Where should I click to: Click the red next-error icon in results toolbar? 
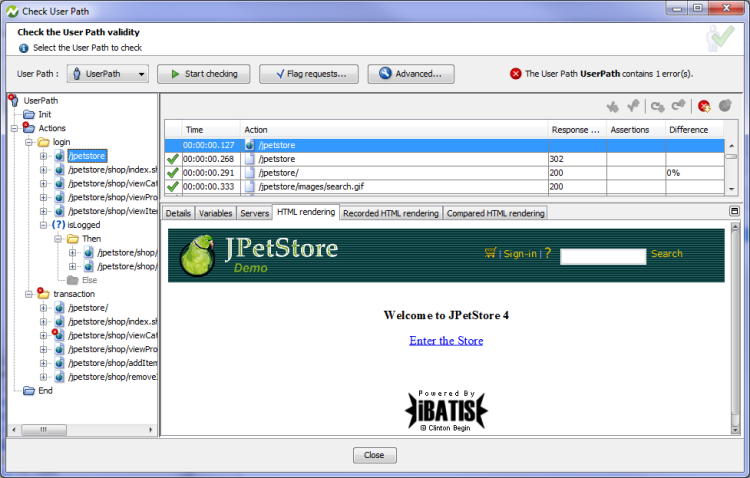pos(704,105)
